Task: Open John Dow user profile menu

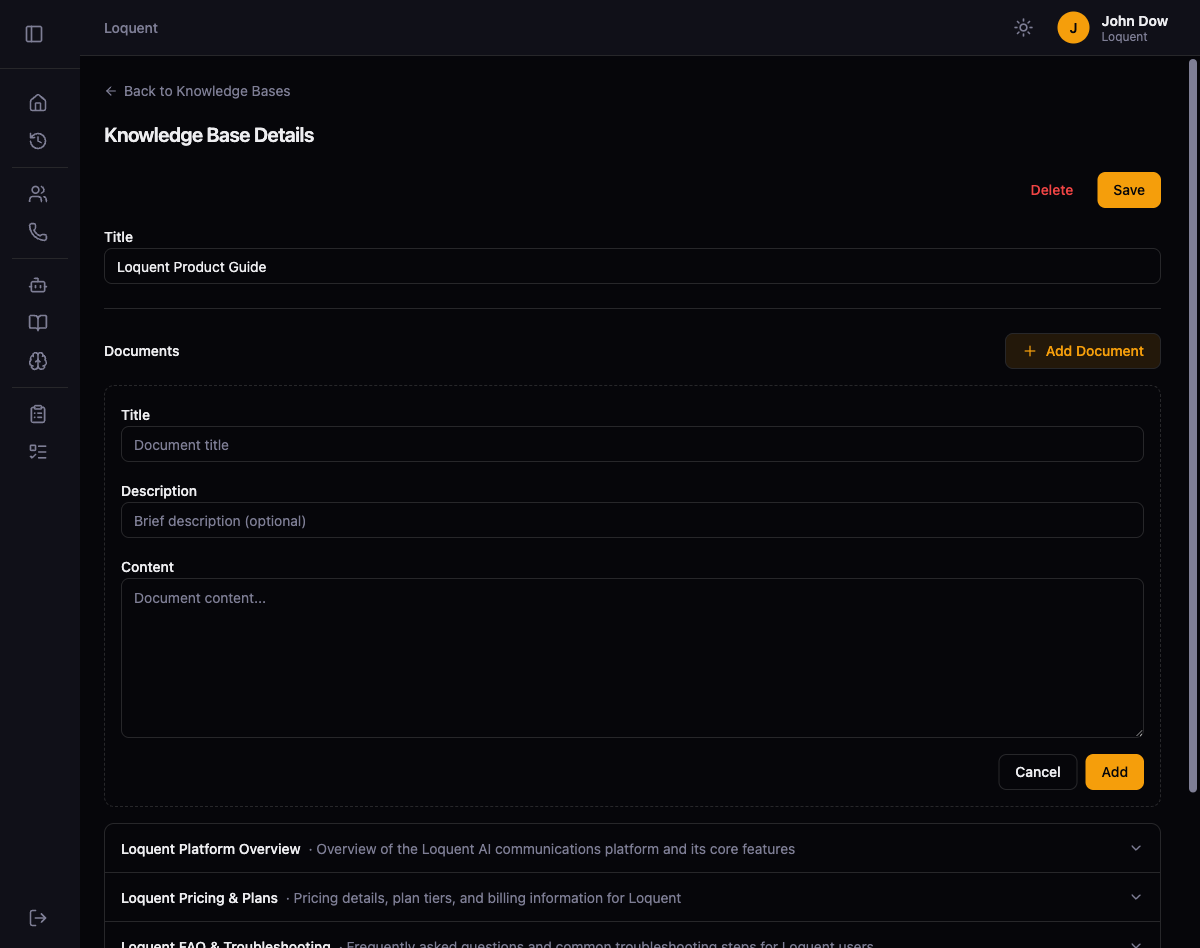Action: click(1113, 28)
